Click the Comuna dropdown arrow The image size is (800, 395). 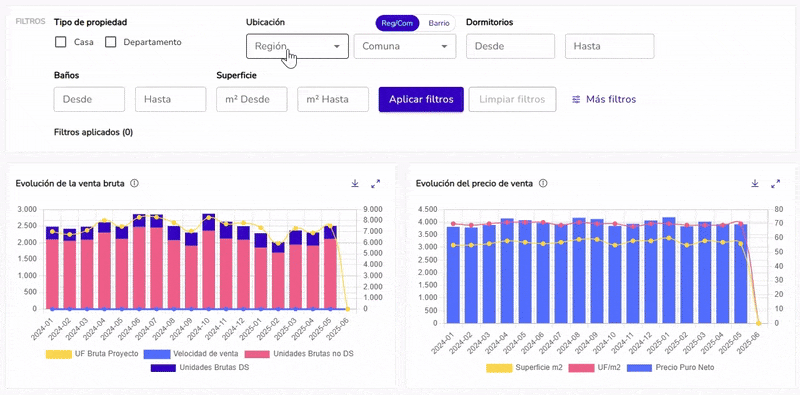[x=444, y=46]
